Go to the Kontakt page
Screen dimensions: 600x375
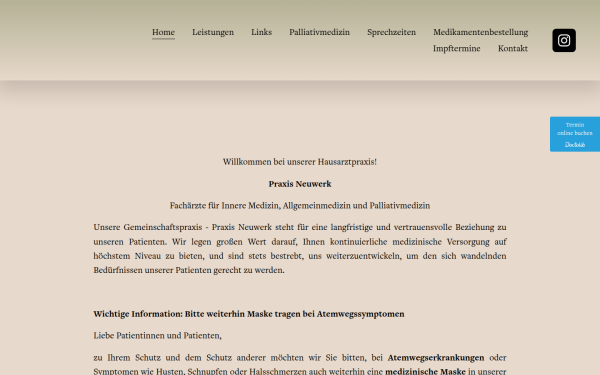(513, 49)
